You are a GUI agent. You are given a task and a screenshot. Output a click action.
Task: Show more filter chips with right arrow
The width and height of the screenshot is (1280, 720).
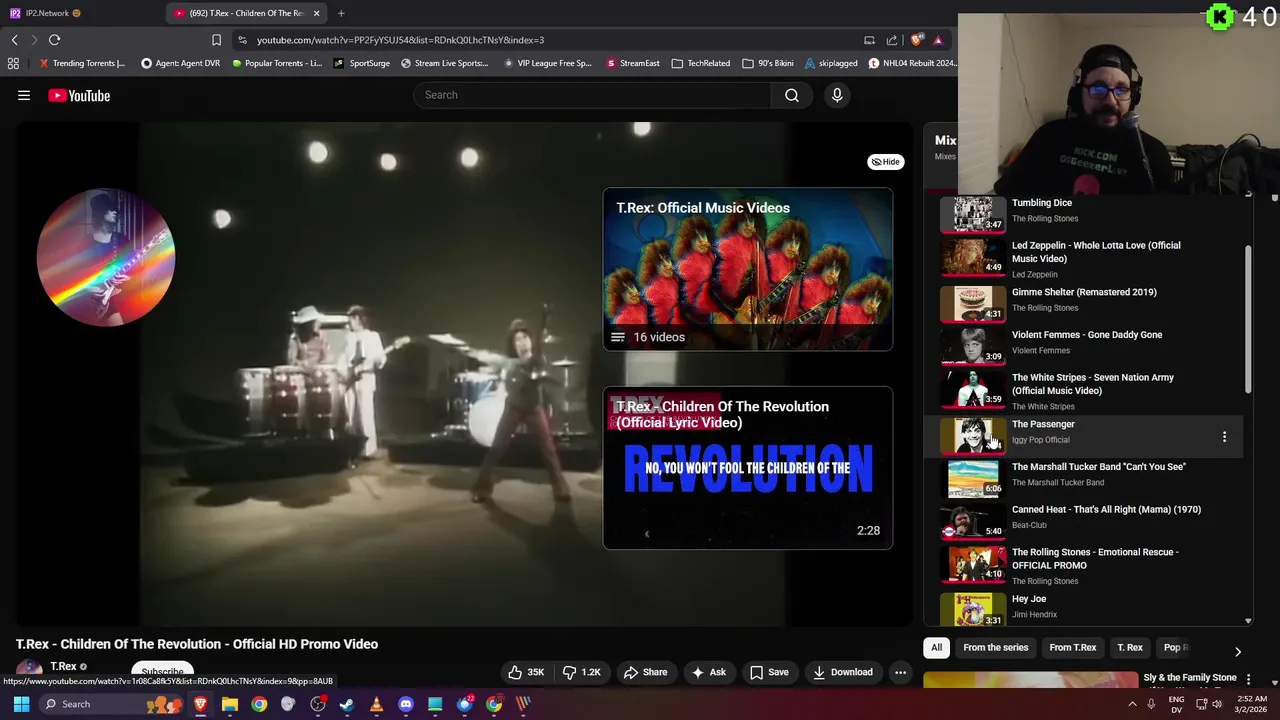coord(1238,651)
